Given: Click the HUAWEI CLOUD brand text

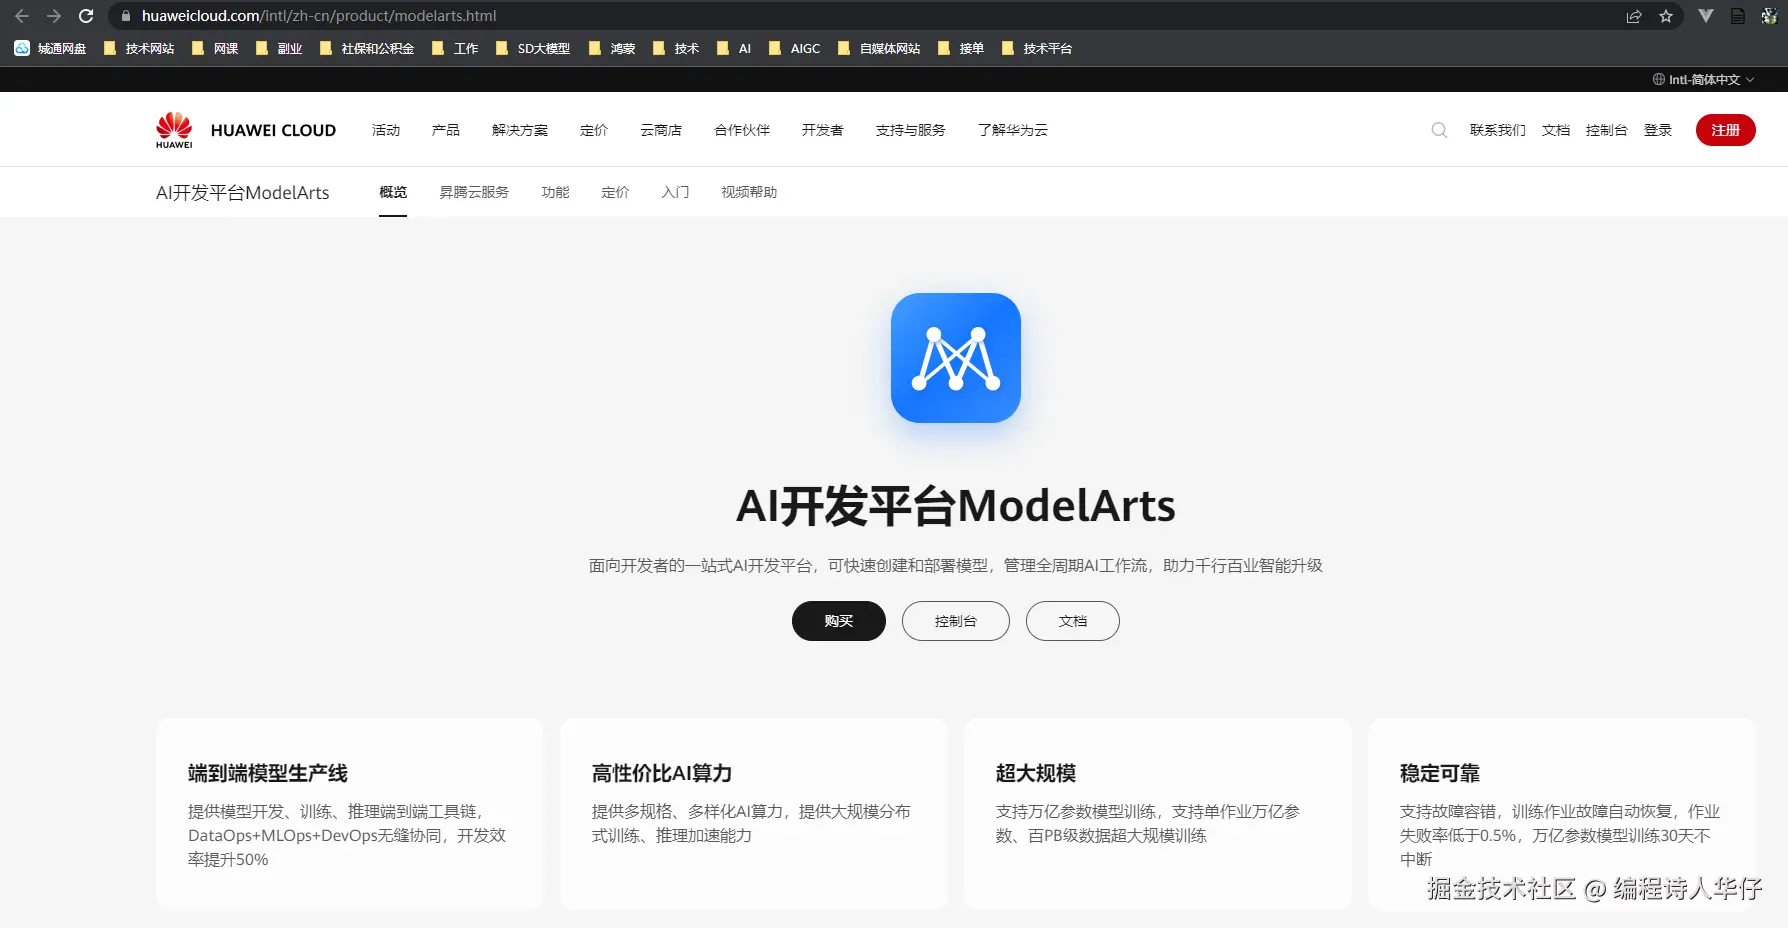Looking at the screenshot, I should coord(273,130).
